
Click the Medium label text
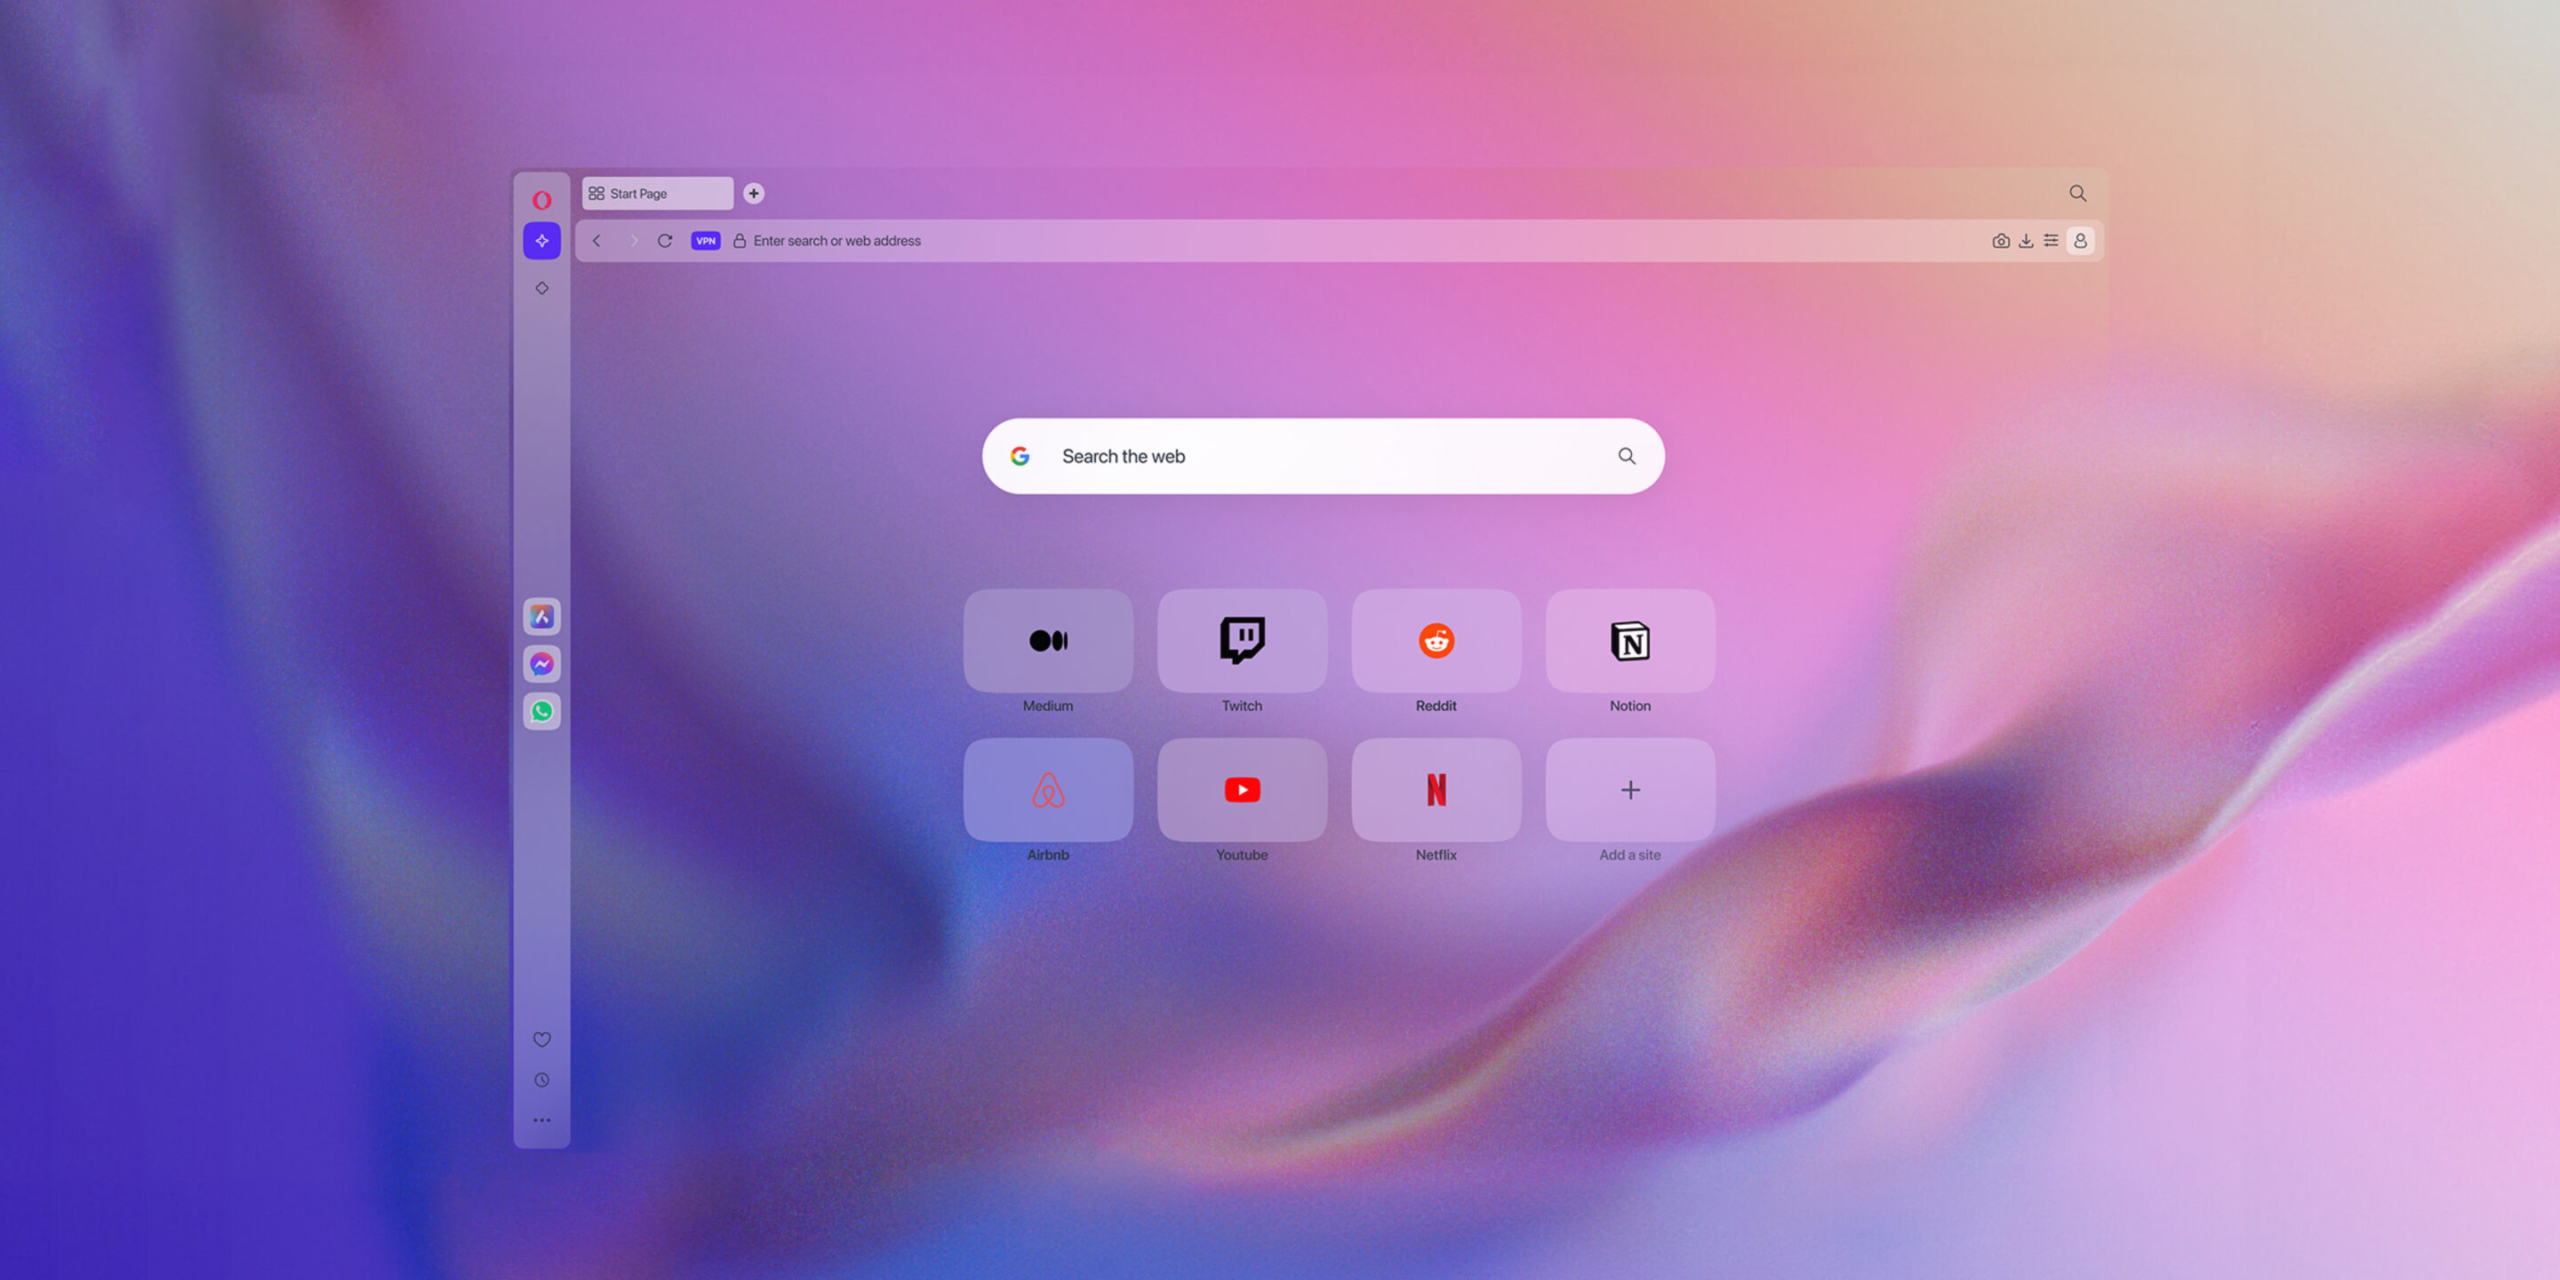[1048, 706]
